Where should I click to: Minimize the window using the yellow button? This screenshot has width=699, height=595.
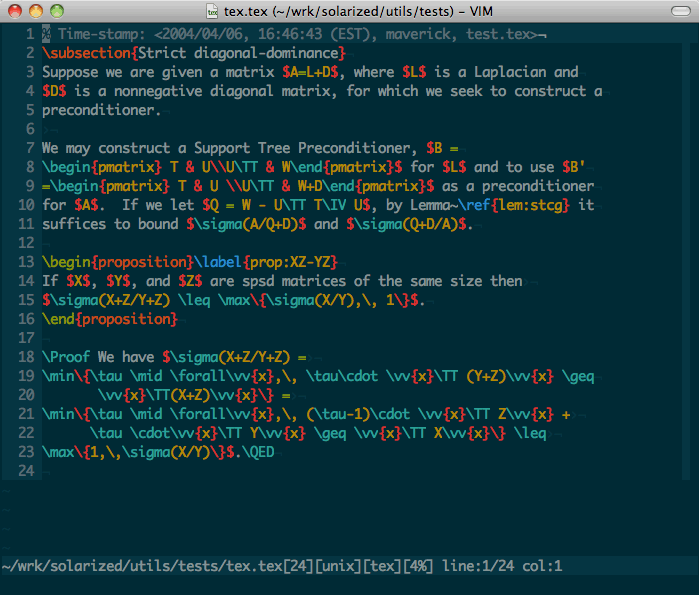(35, 11)
